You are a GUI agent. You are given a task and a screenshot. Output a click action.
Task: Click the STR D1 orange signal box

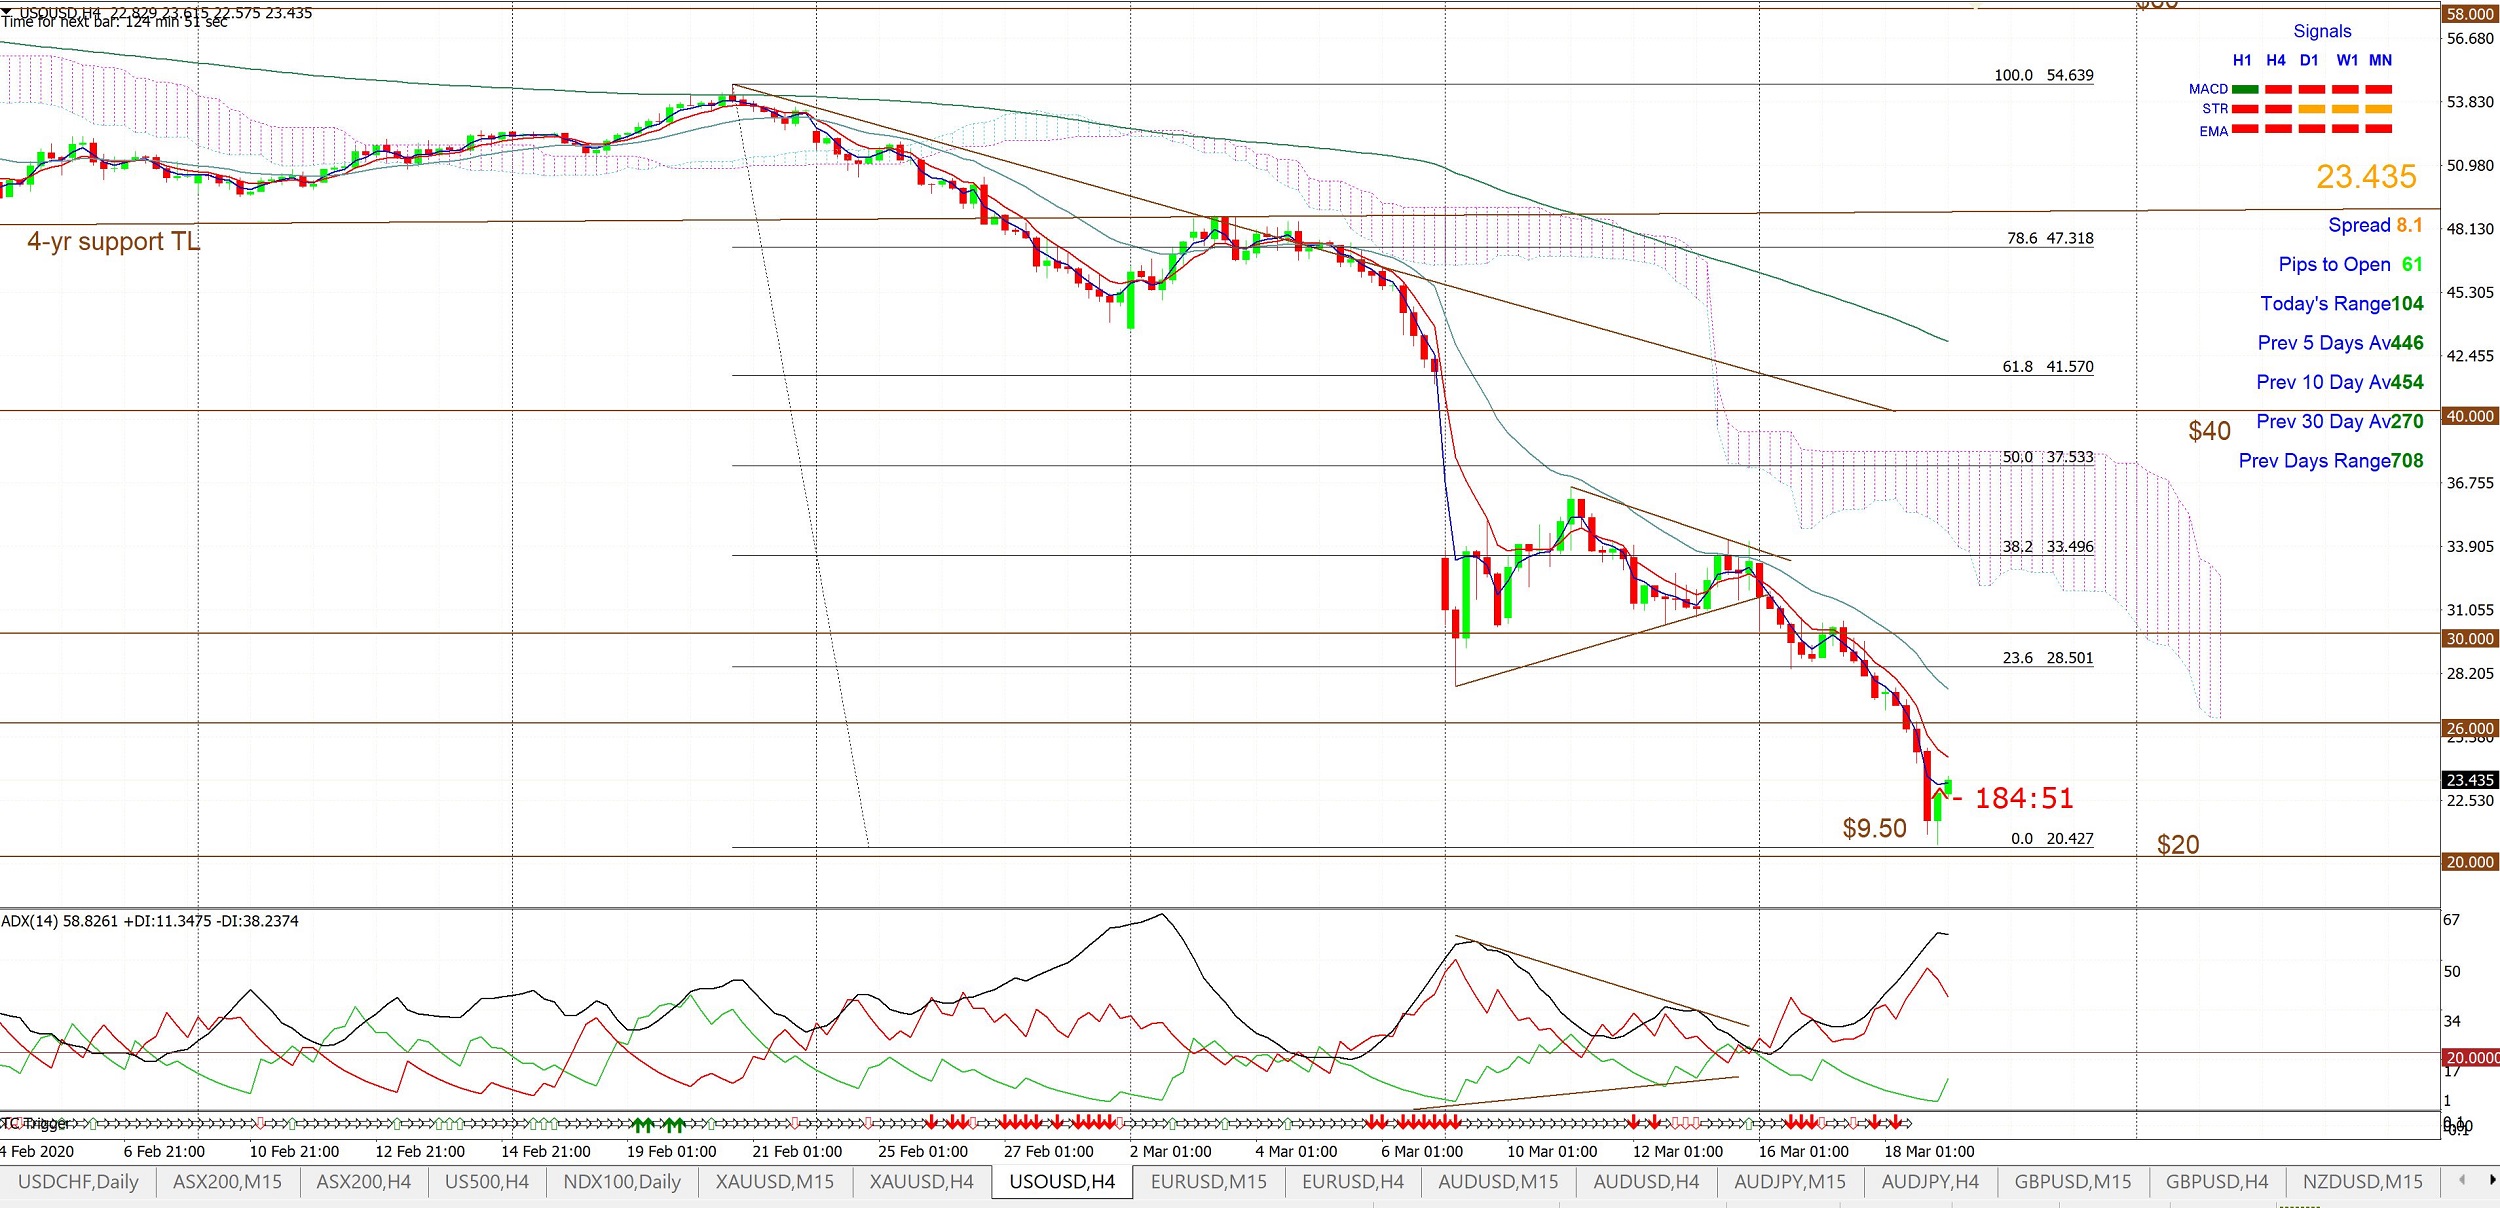pos(2311,109)
